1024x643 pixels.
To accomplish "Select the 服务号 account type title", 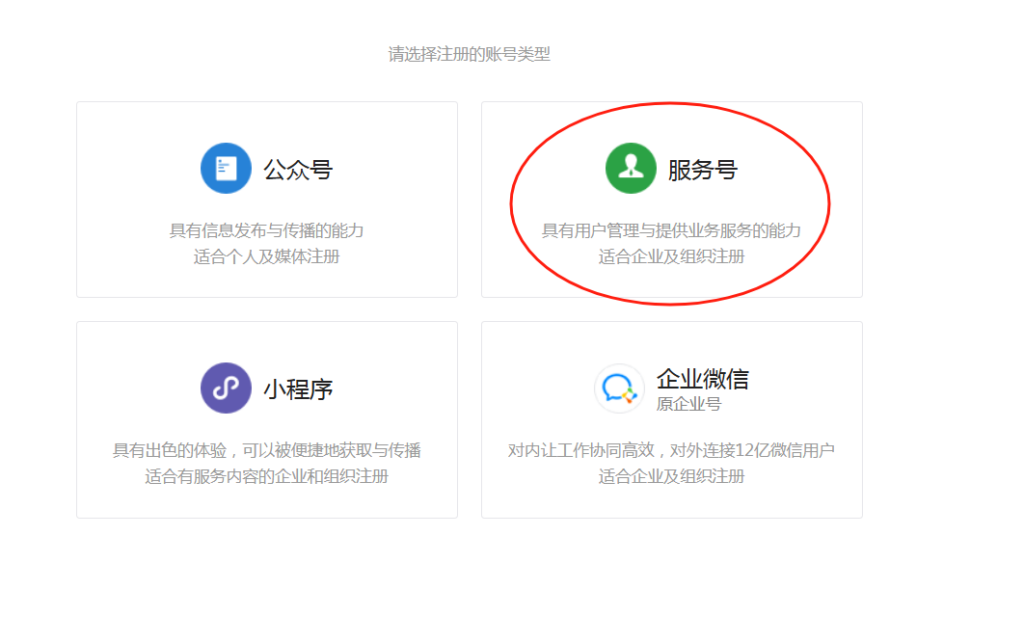I will pos(703,170).
